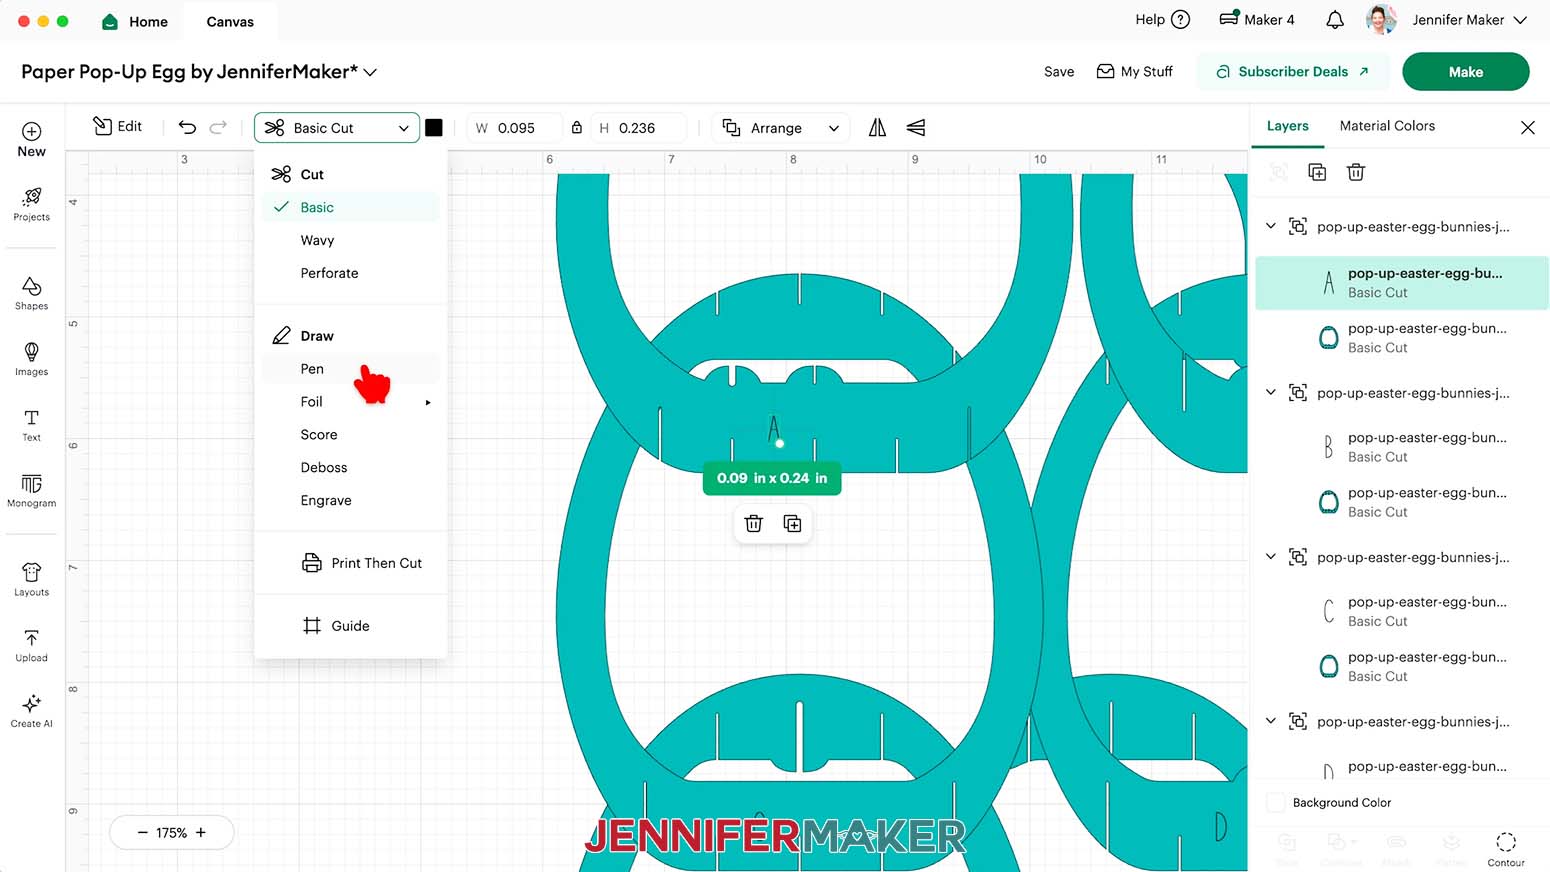This screenshot has height=872, width=1550.
Task: Click the height H input field
Action: pyautogui.click(x=637, y=127)
